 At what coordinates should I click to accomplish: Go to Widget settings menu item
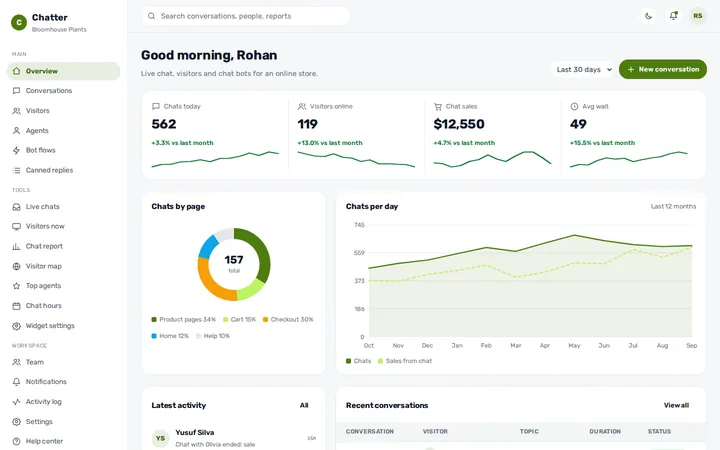click(63, 326)
